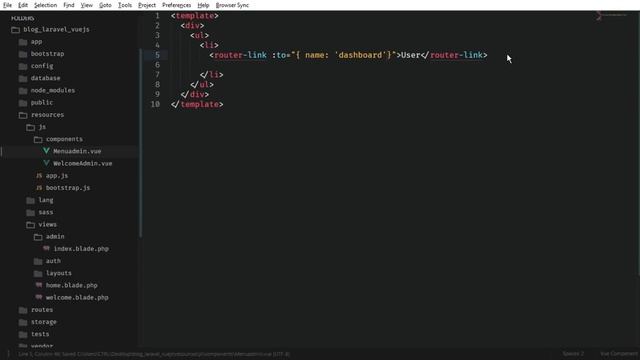
Task: Click the tests folder icon
Action: (23, 335)
